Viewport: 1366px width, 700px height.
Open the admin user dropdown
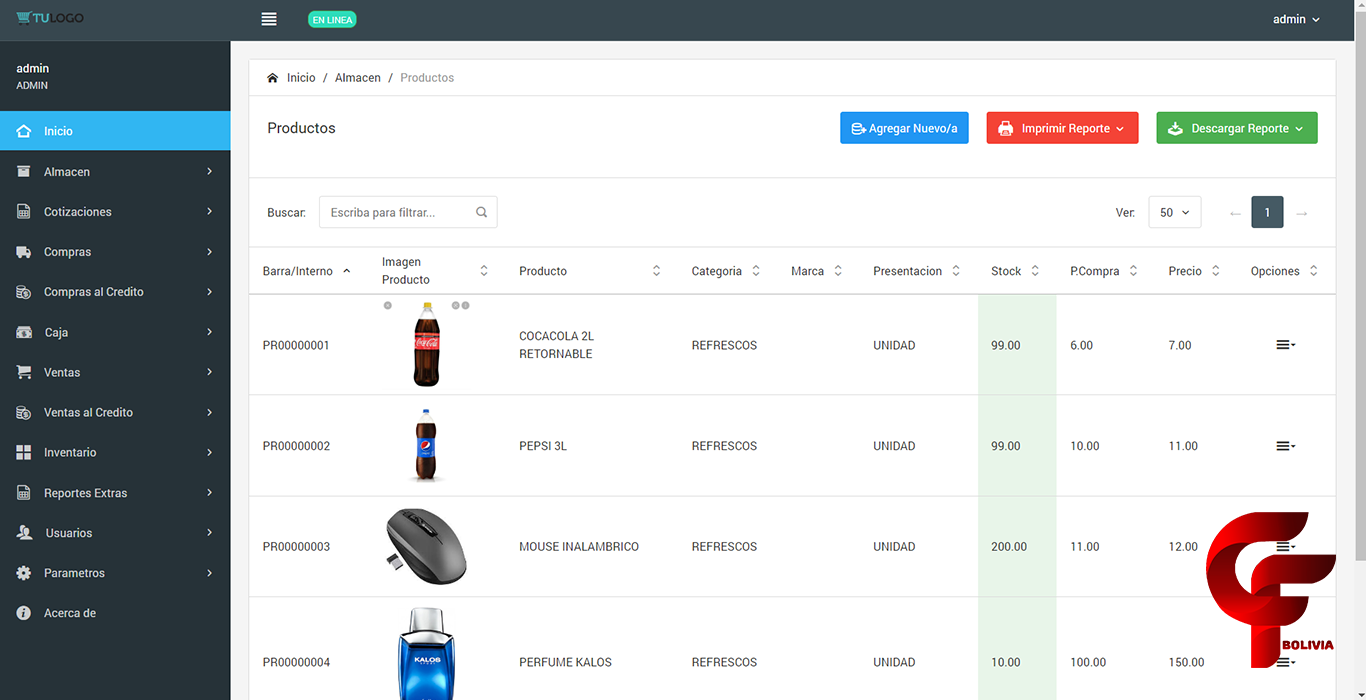click(1295, 19)
